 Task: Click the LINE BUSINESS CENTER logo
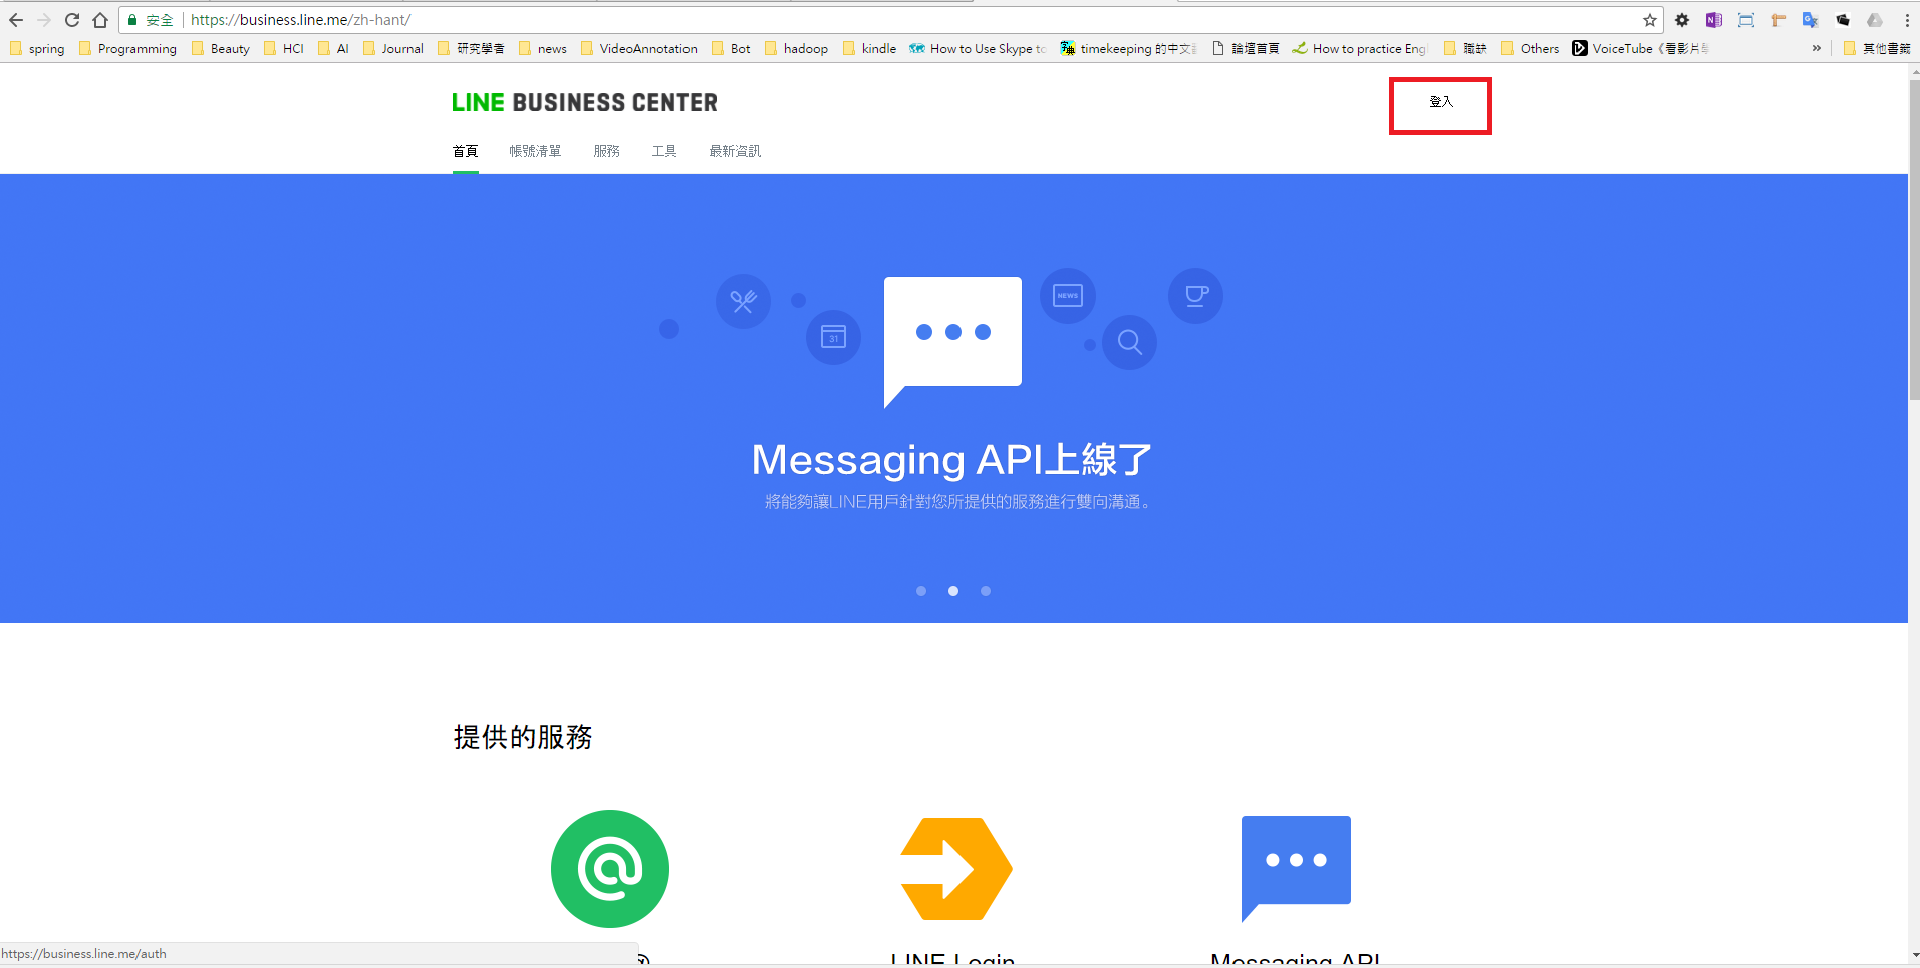coord(585,102)
